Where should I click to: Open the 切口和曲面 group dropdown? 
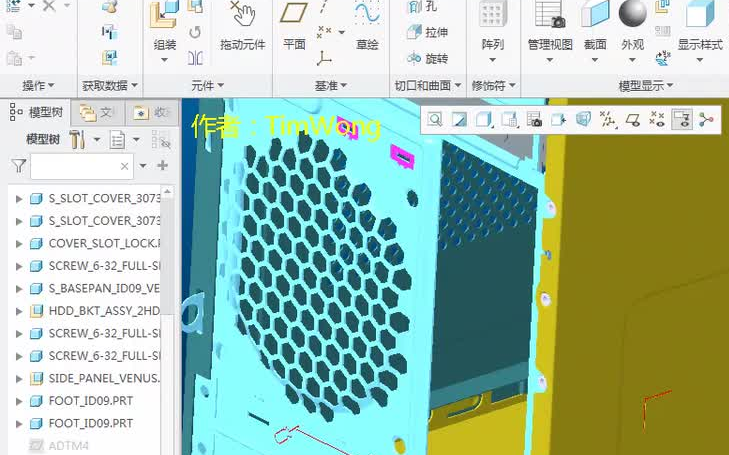coord(428,86)
